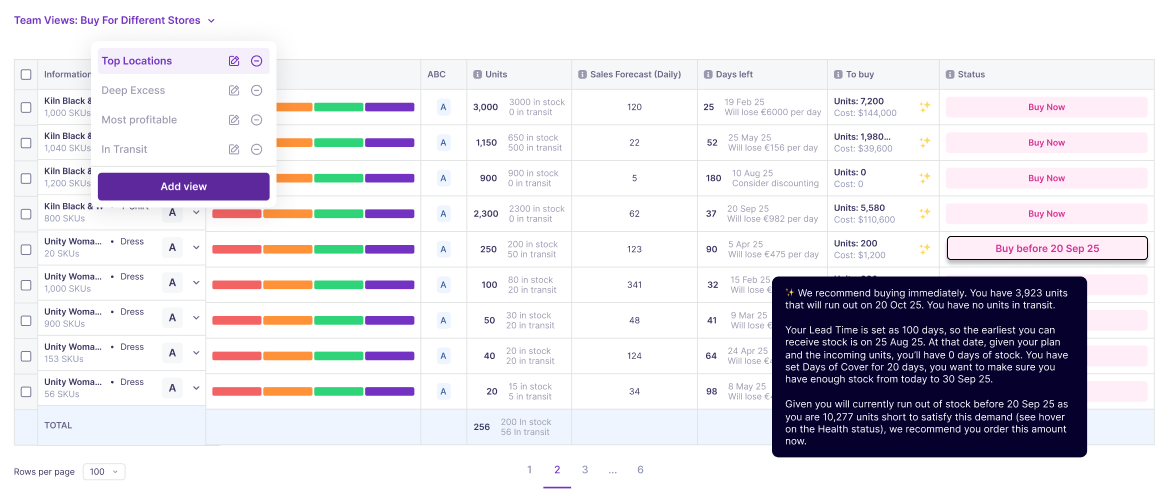Click the 'Consider discounting' text
Image resolution: width=1174 pixels, height=489 pixels.
pos(775,183)
